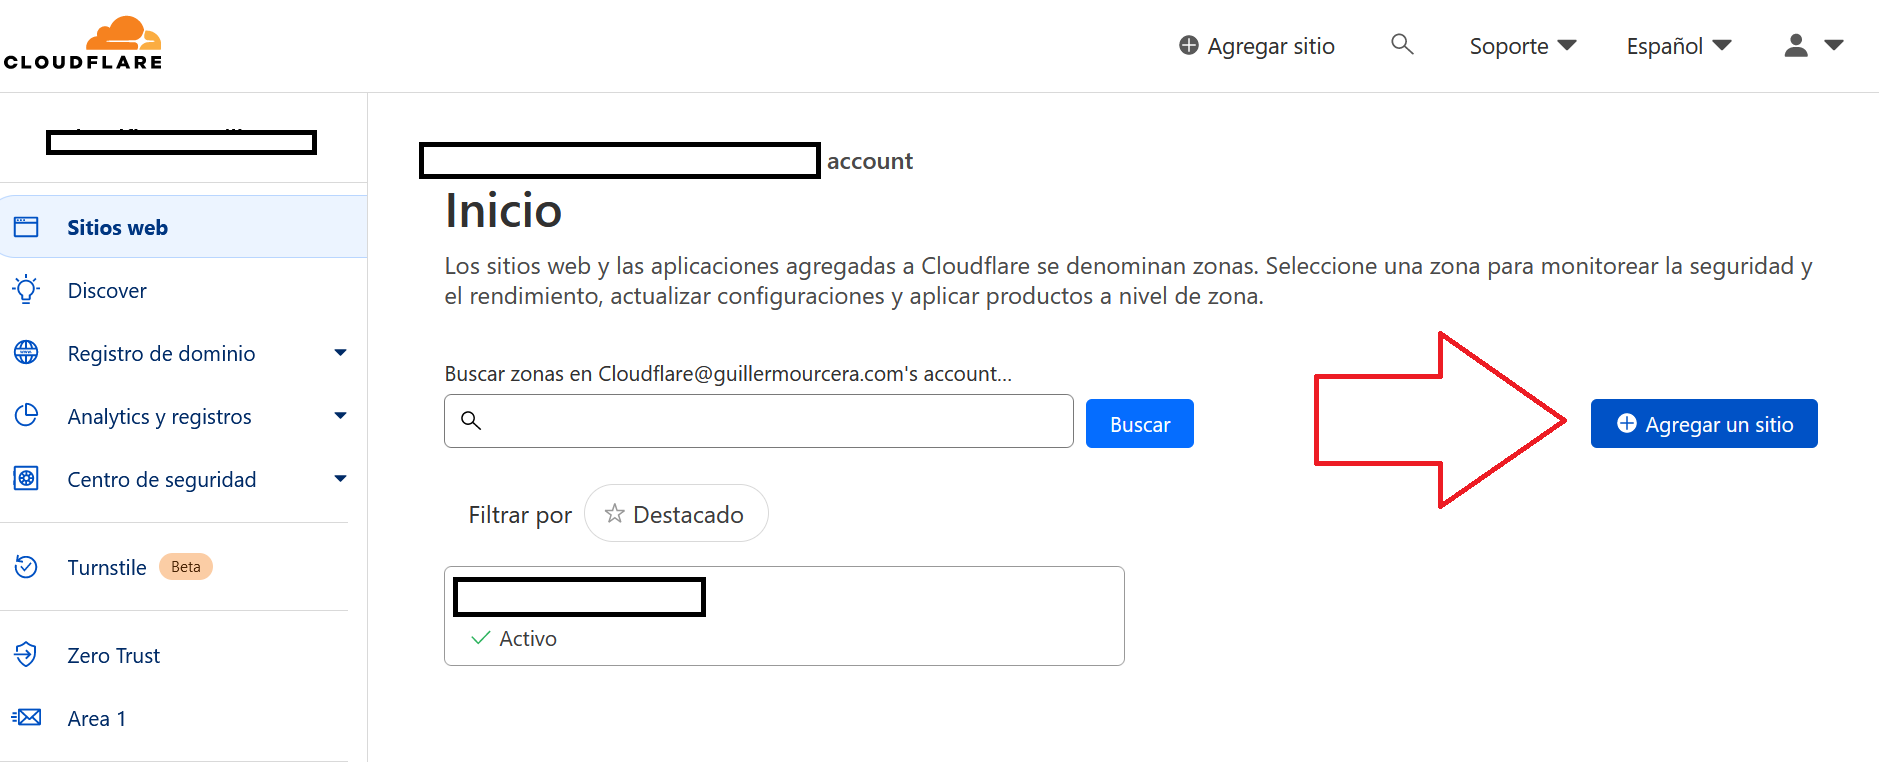Screen dimensions: 1879x762
Task: Open the Español language dropdown
Action: pos(1679,46)
